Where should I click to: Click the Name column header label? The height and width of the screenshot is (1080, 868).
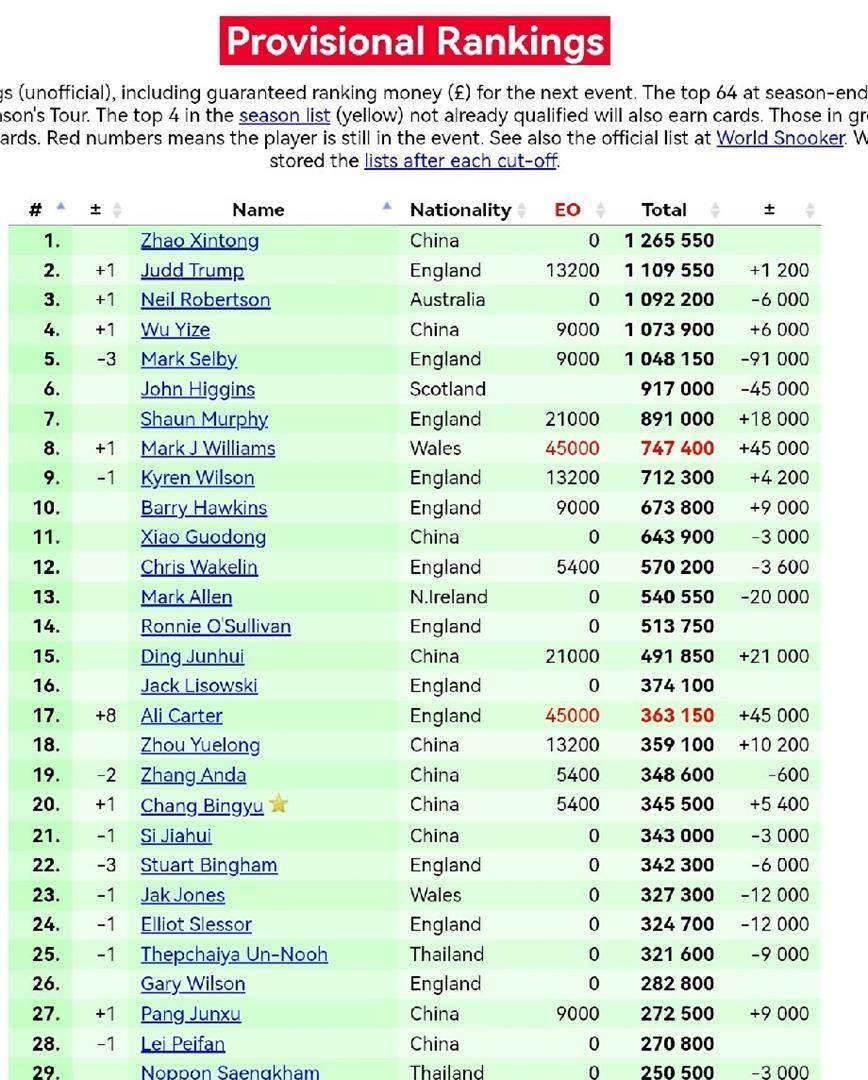coord(258,209)
